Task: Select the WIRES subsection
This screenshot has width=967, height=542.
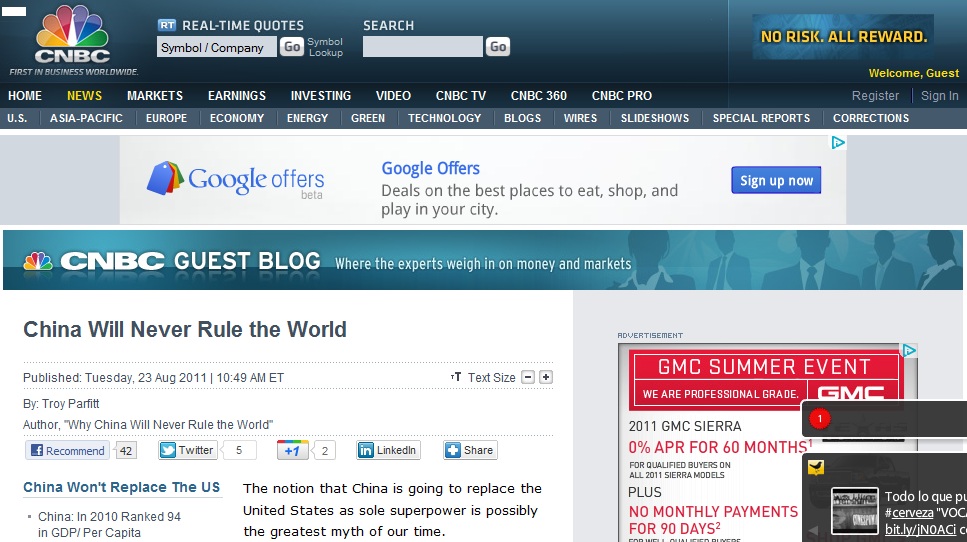Action: coord(580,118)
